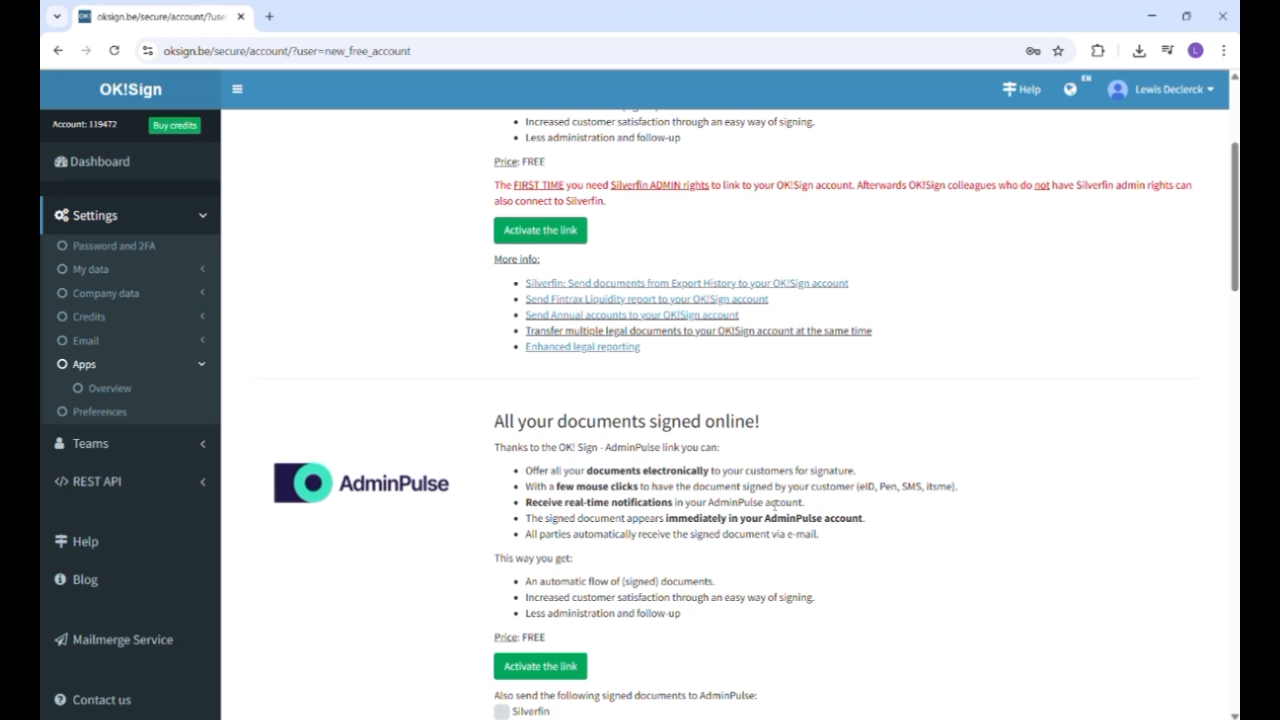This screenshot has width=1280, height=720.
Task: Expand the Company data section
Action: click(202, 293)
